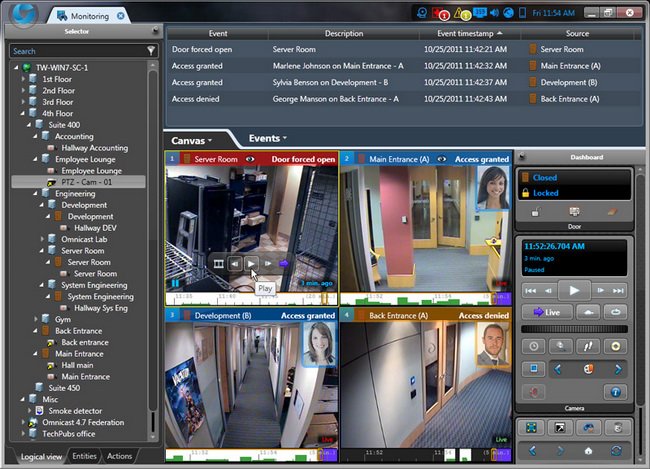Click the blue square snapshot icon in Dashboard

coord(534,369)
